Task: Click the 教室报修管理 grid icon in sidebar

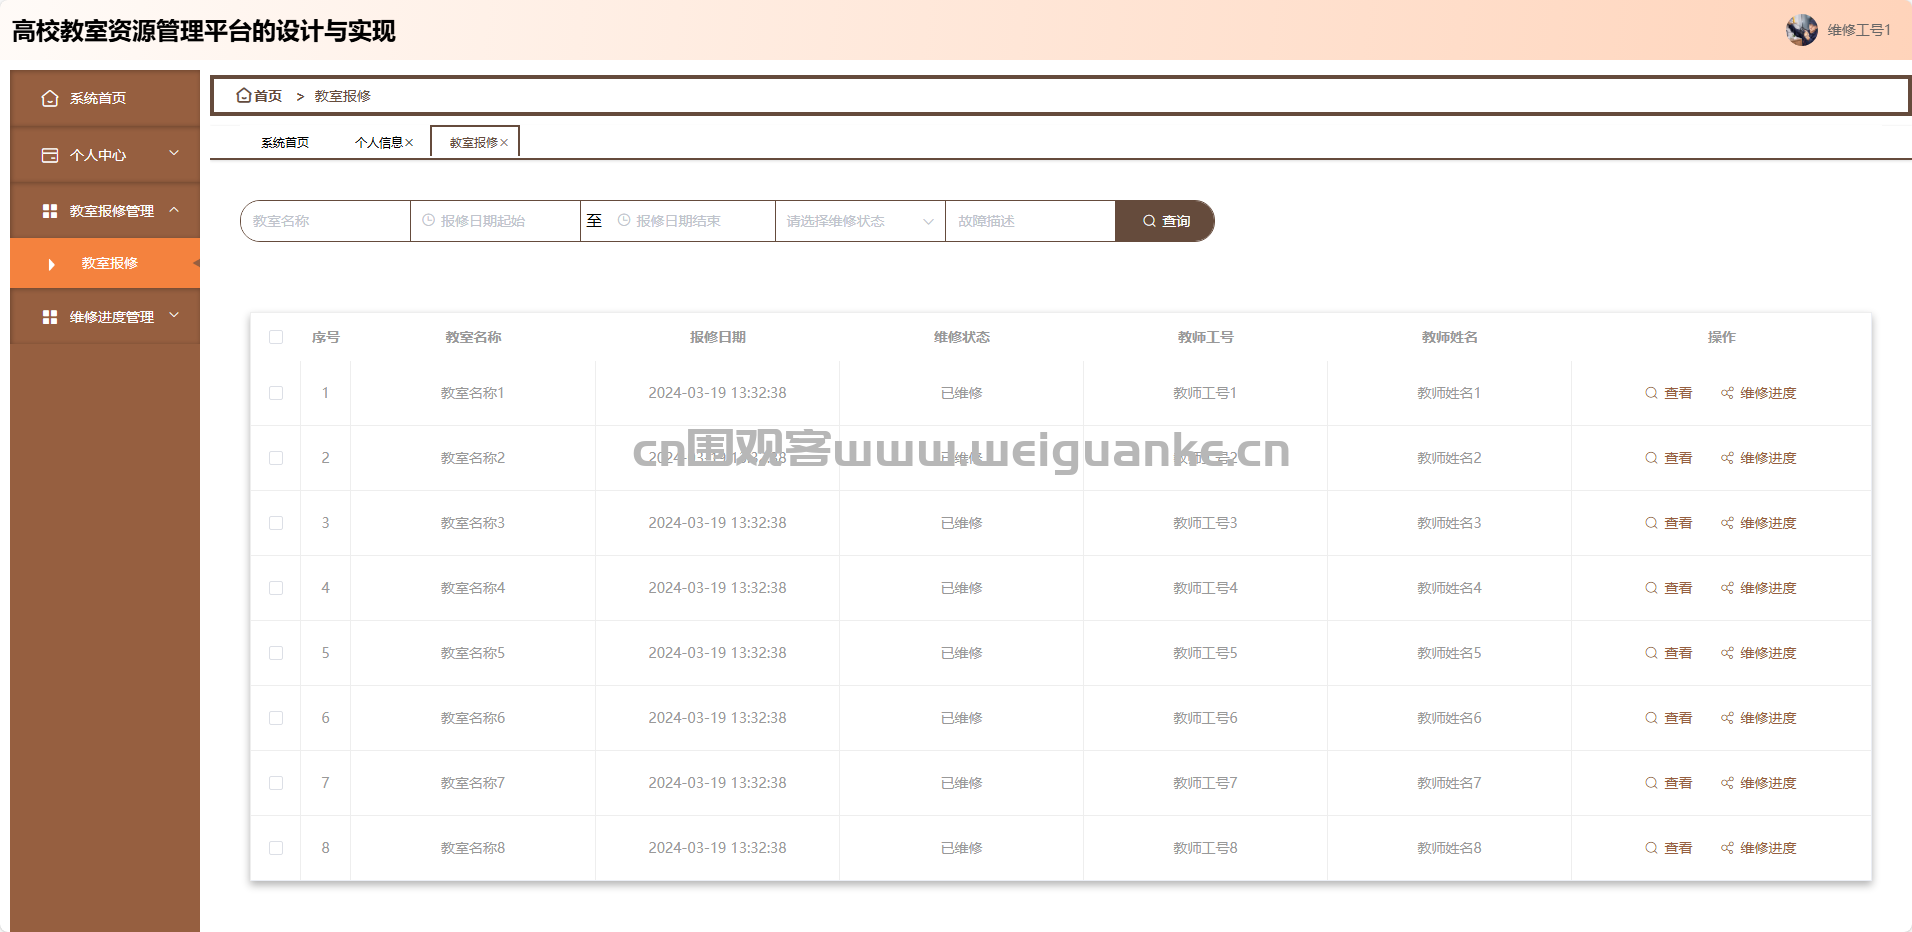Action: (x=50, y=211)
